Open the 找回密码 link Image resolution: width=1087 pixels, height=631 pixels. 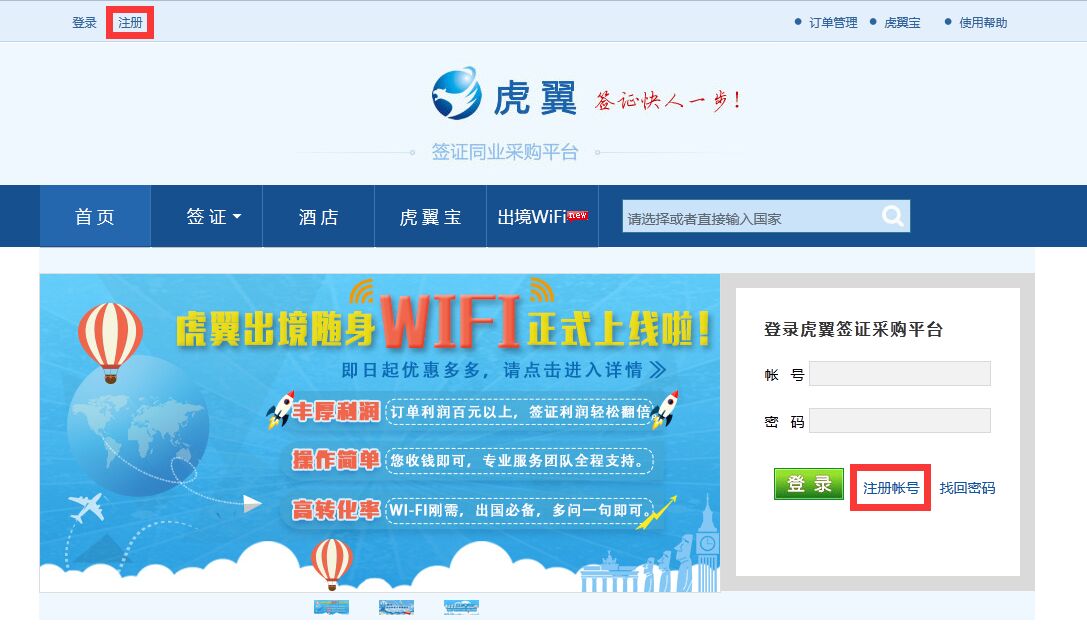point(967,488)
